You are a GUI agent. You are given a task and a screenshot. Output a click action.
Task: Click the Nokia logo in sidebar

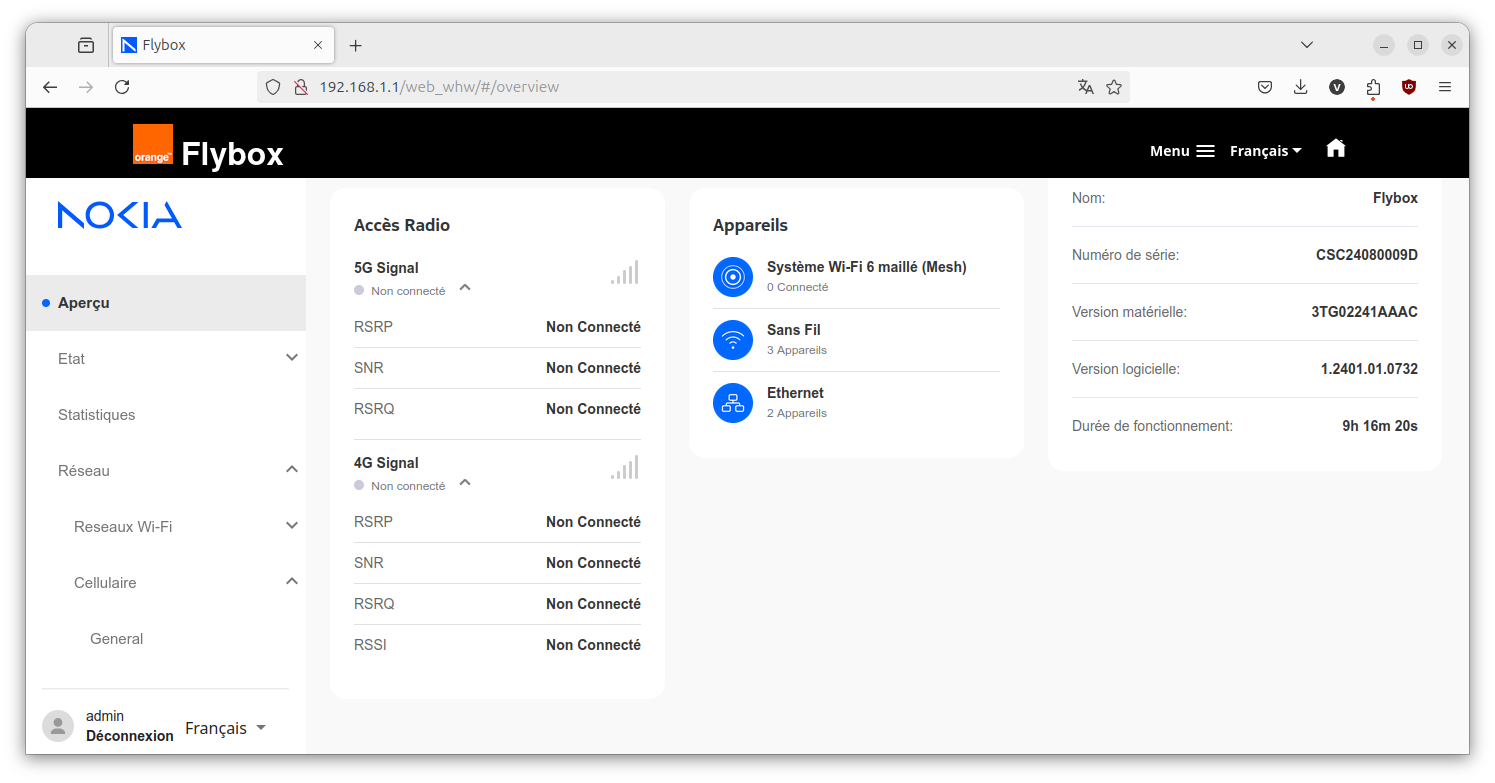[120, 215]
